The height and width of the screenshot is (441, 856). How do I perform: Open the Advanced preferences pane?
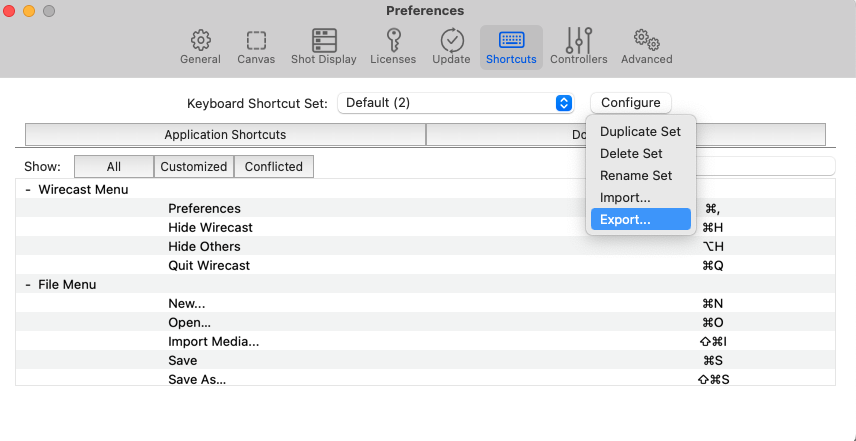(646, 47)
